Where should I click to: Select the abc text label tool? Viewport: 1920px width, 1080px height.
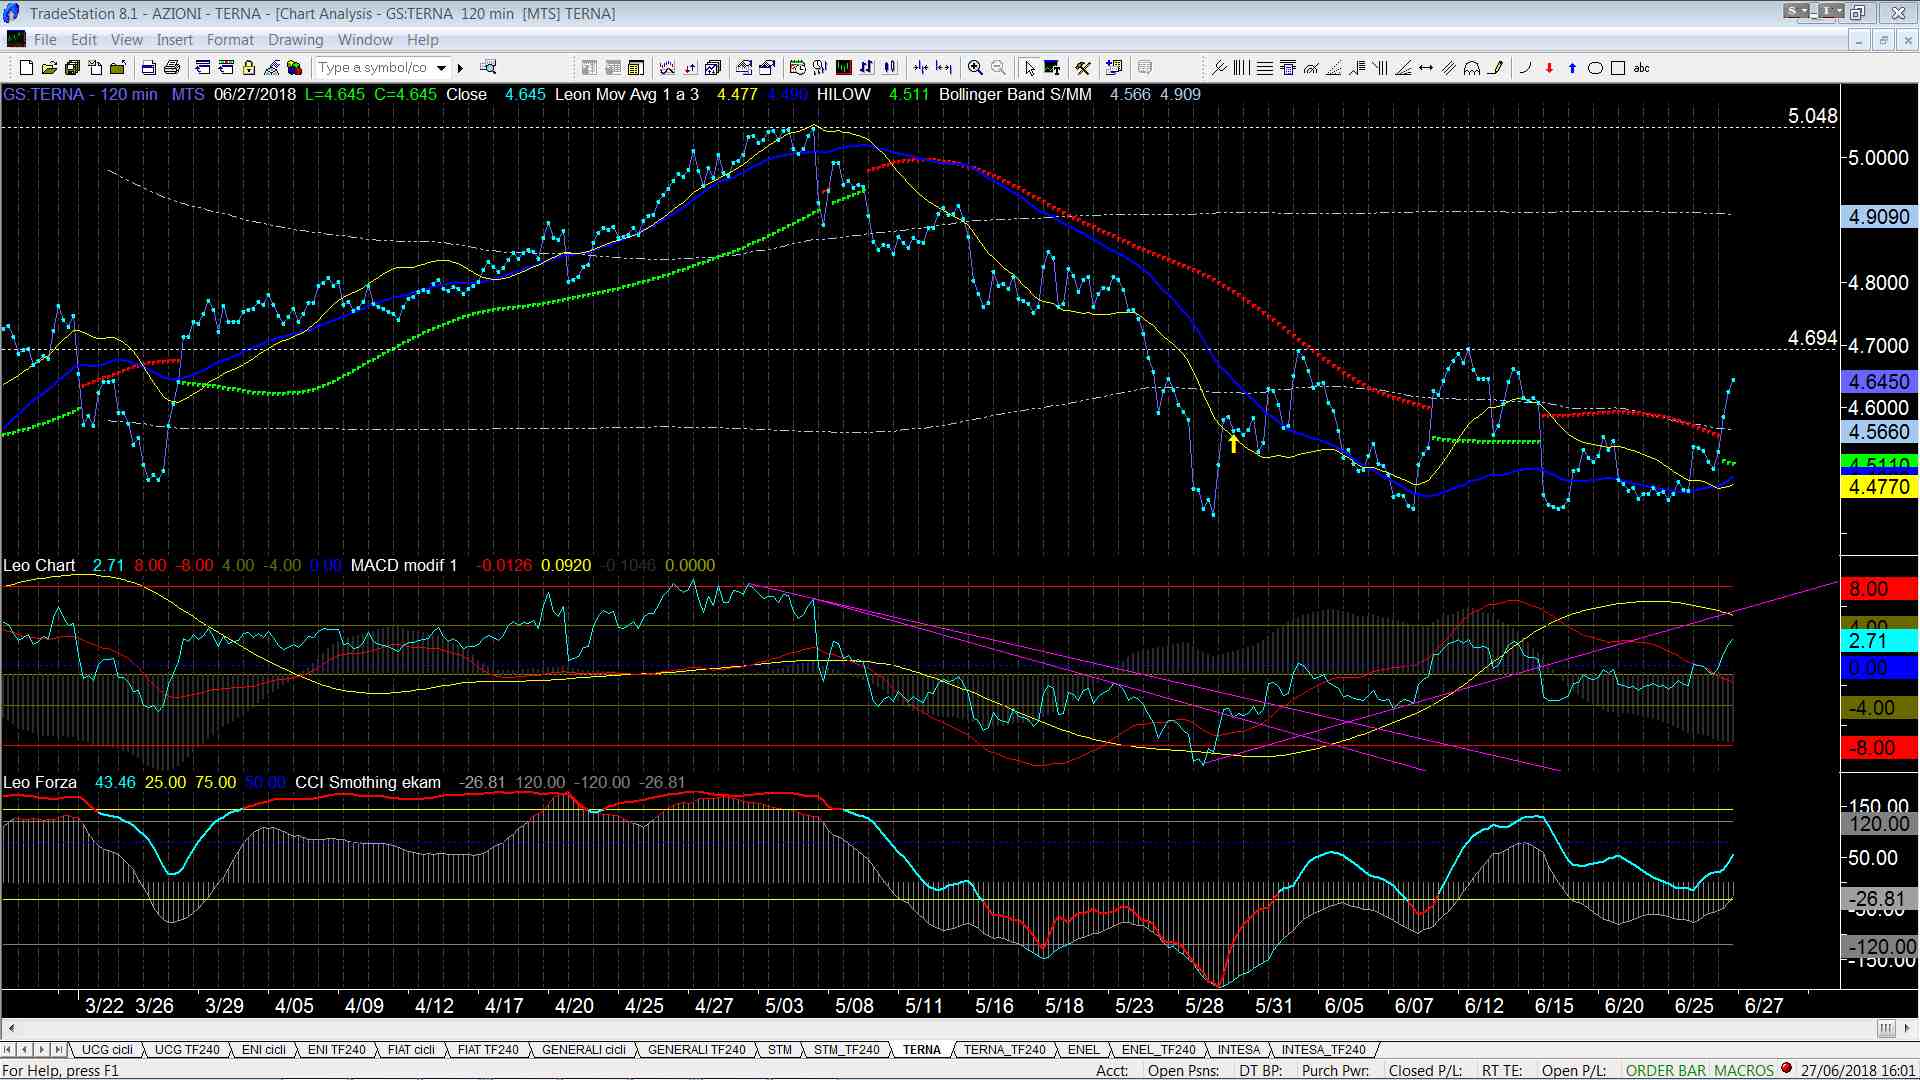click(x=1641, y=68)
